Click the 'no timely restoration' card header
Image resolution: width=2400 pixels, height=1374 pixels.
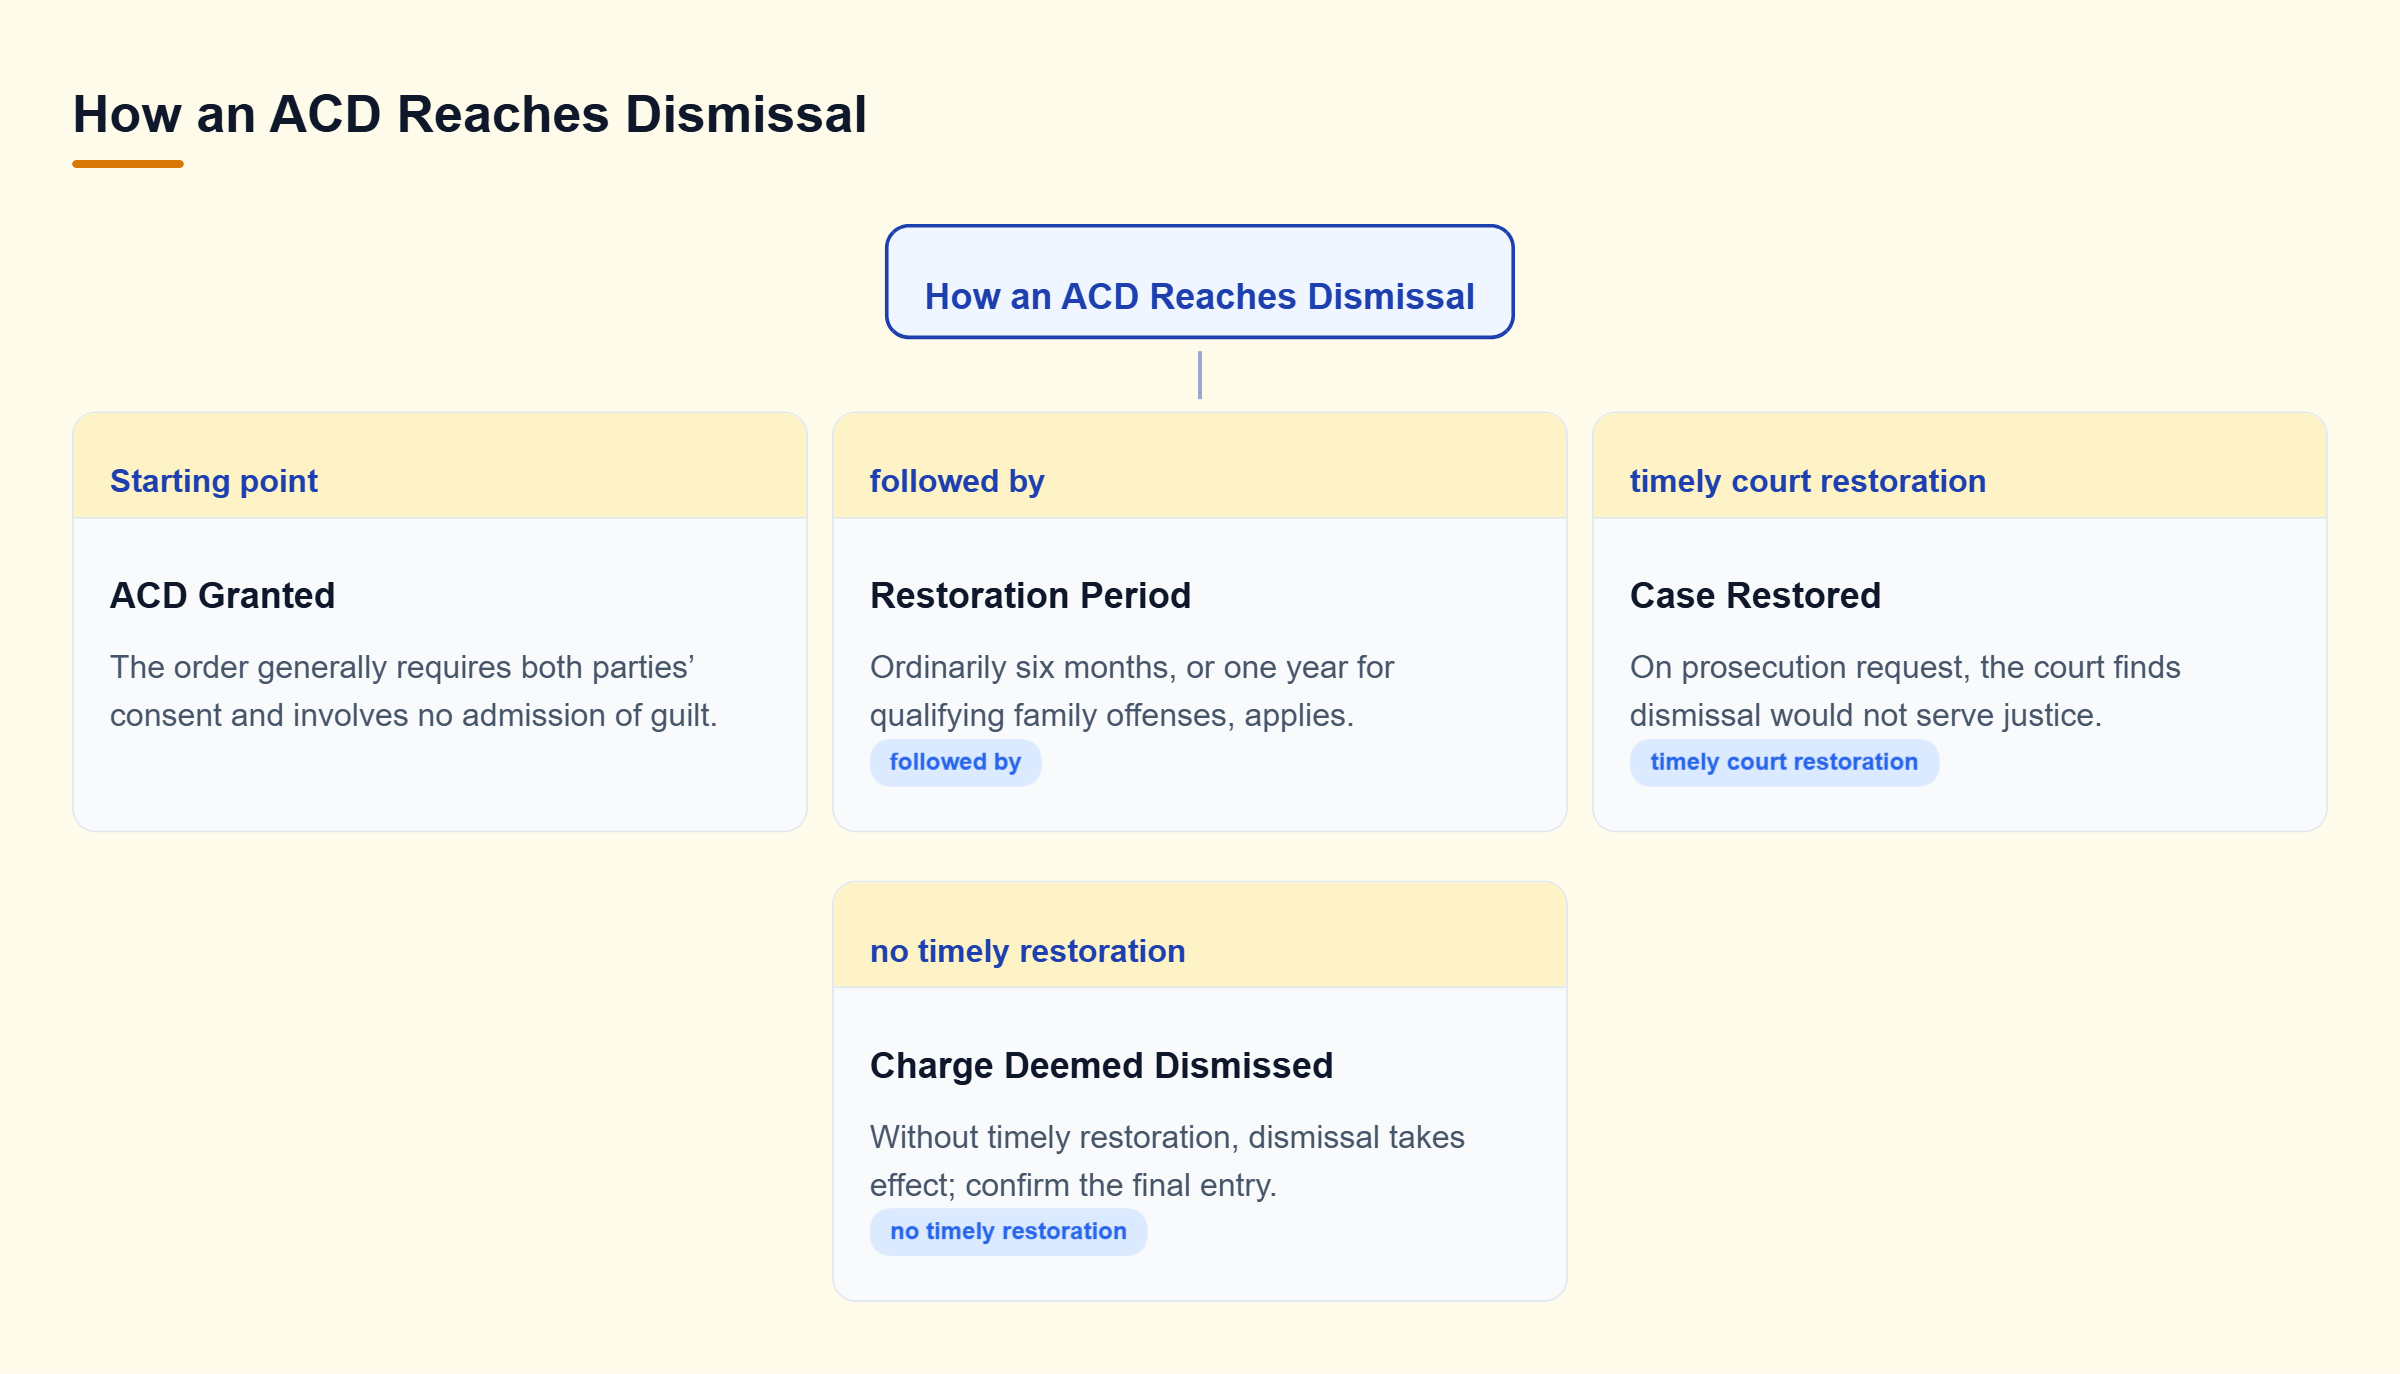click(1199, 936)
